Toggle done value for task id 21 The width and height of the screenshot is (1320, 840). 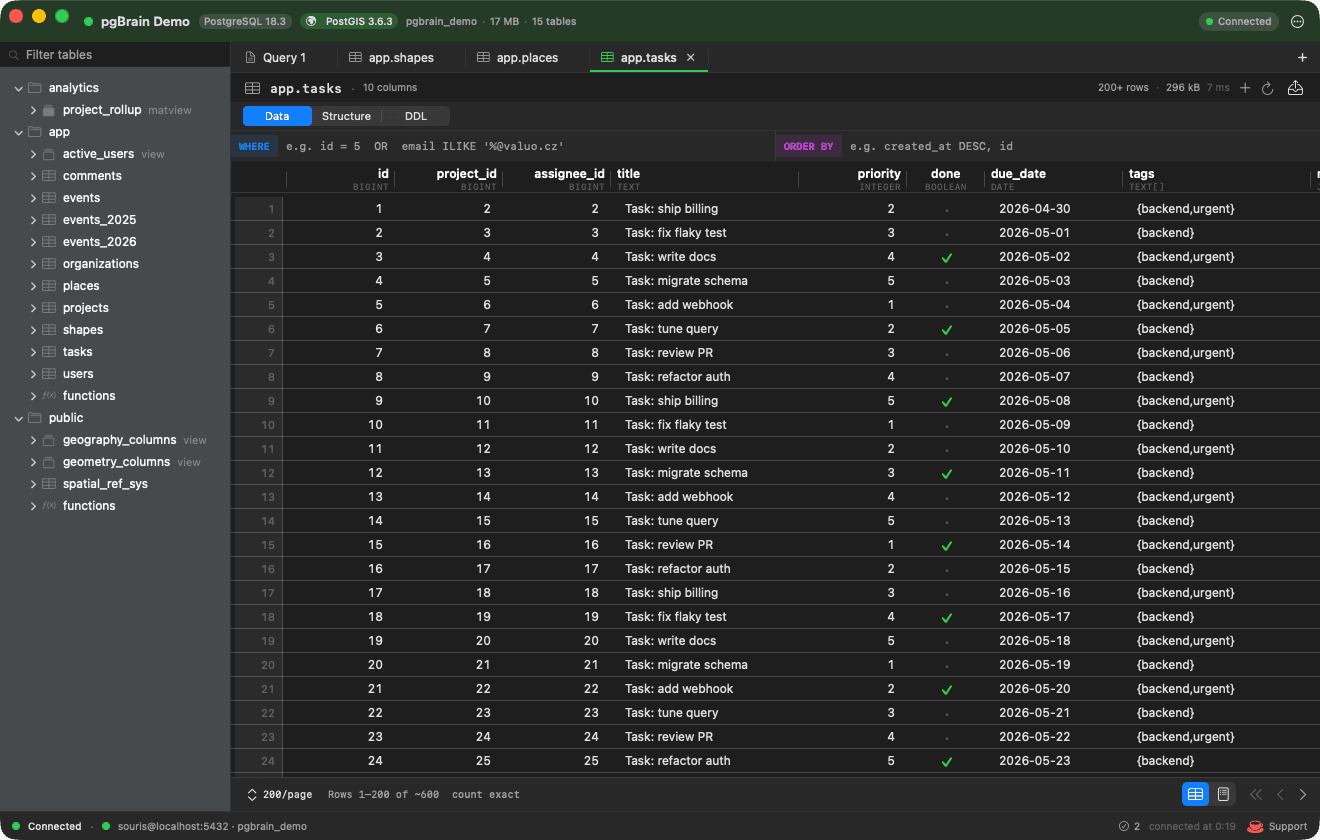point(946,690)
